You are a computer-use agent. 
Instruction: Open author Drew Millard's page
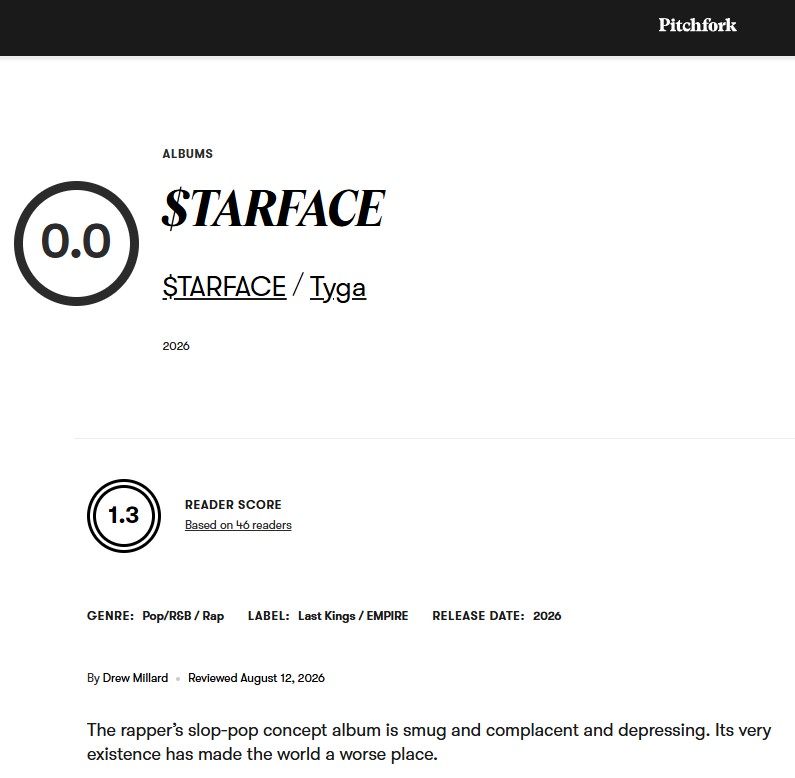click(135, 678)
